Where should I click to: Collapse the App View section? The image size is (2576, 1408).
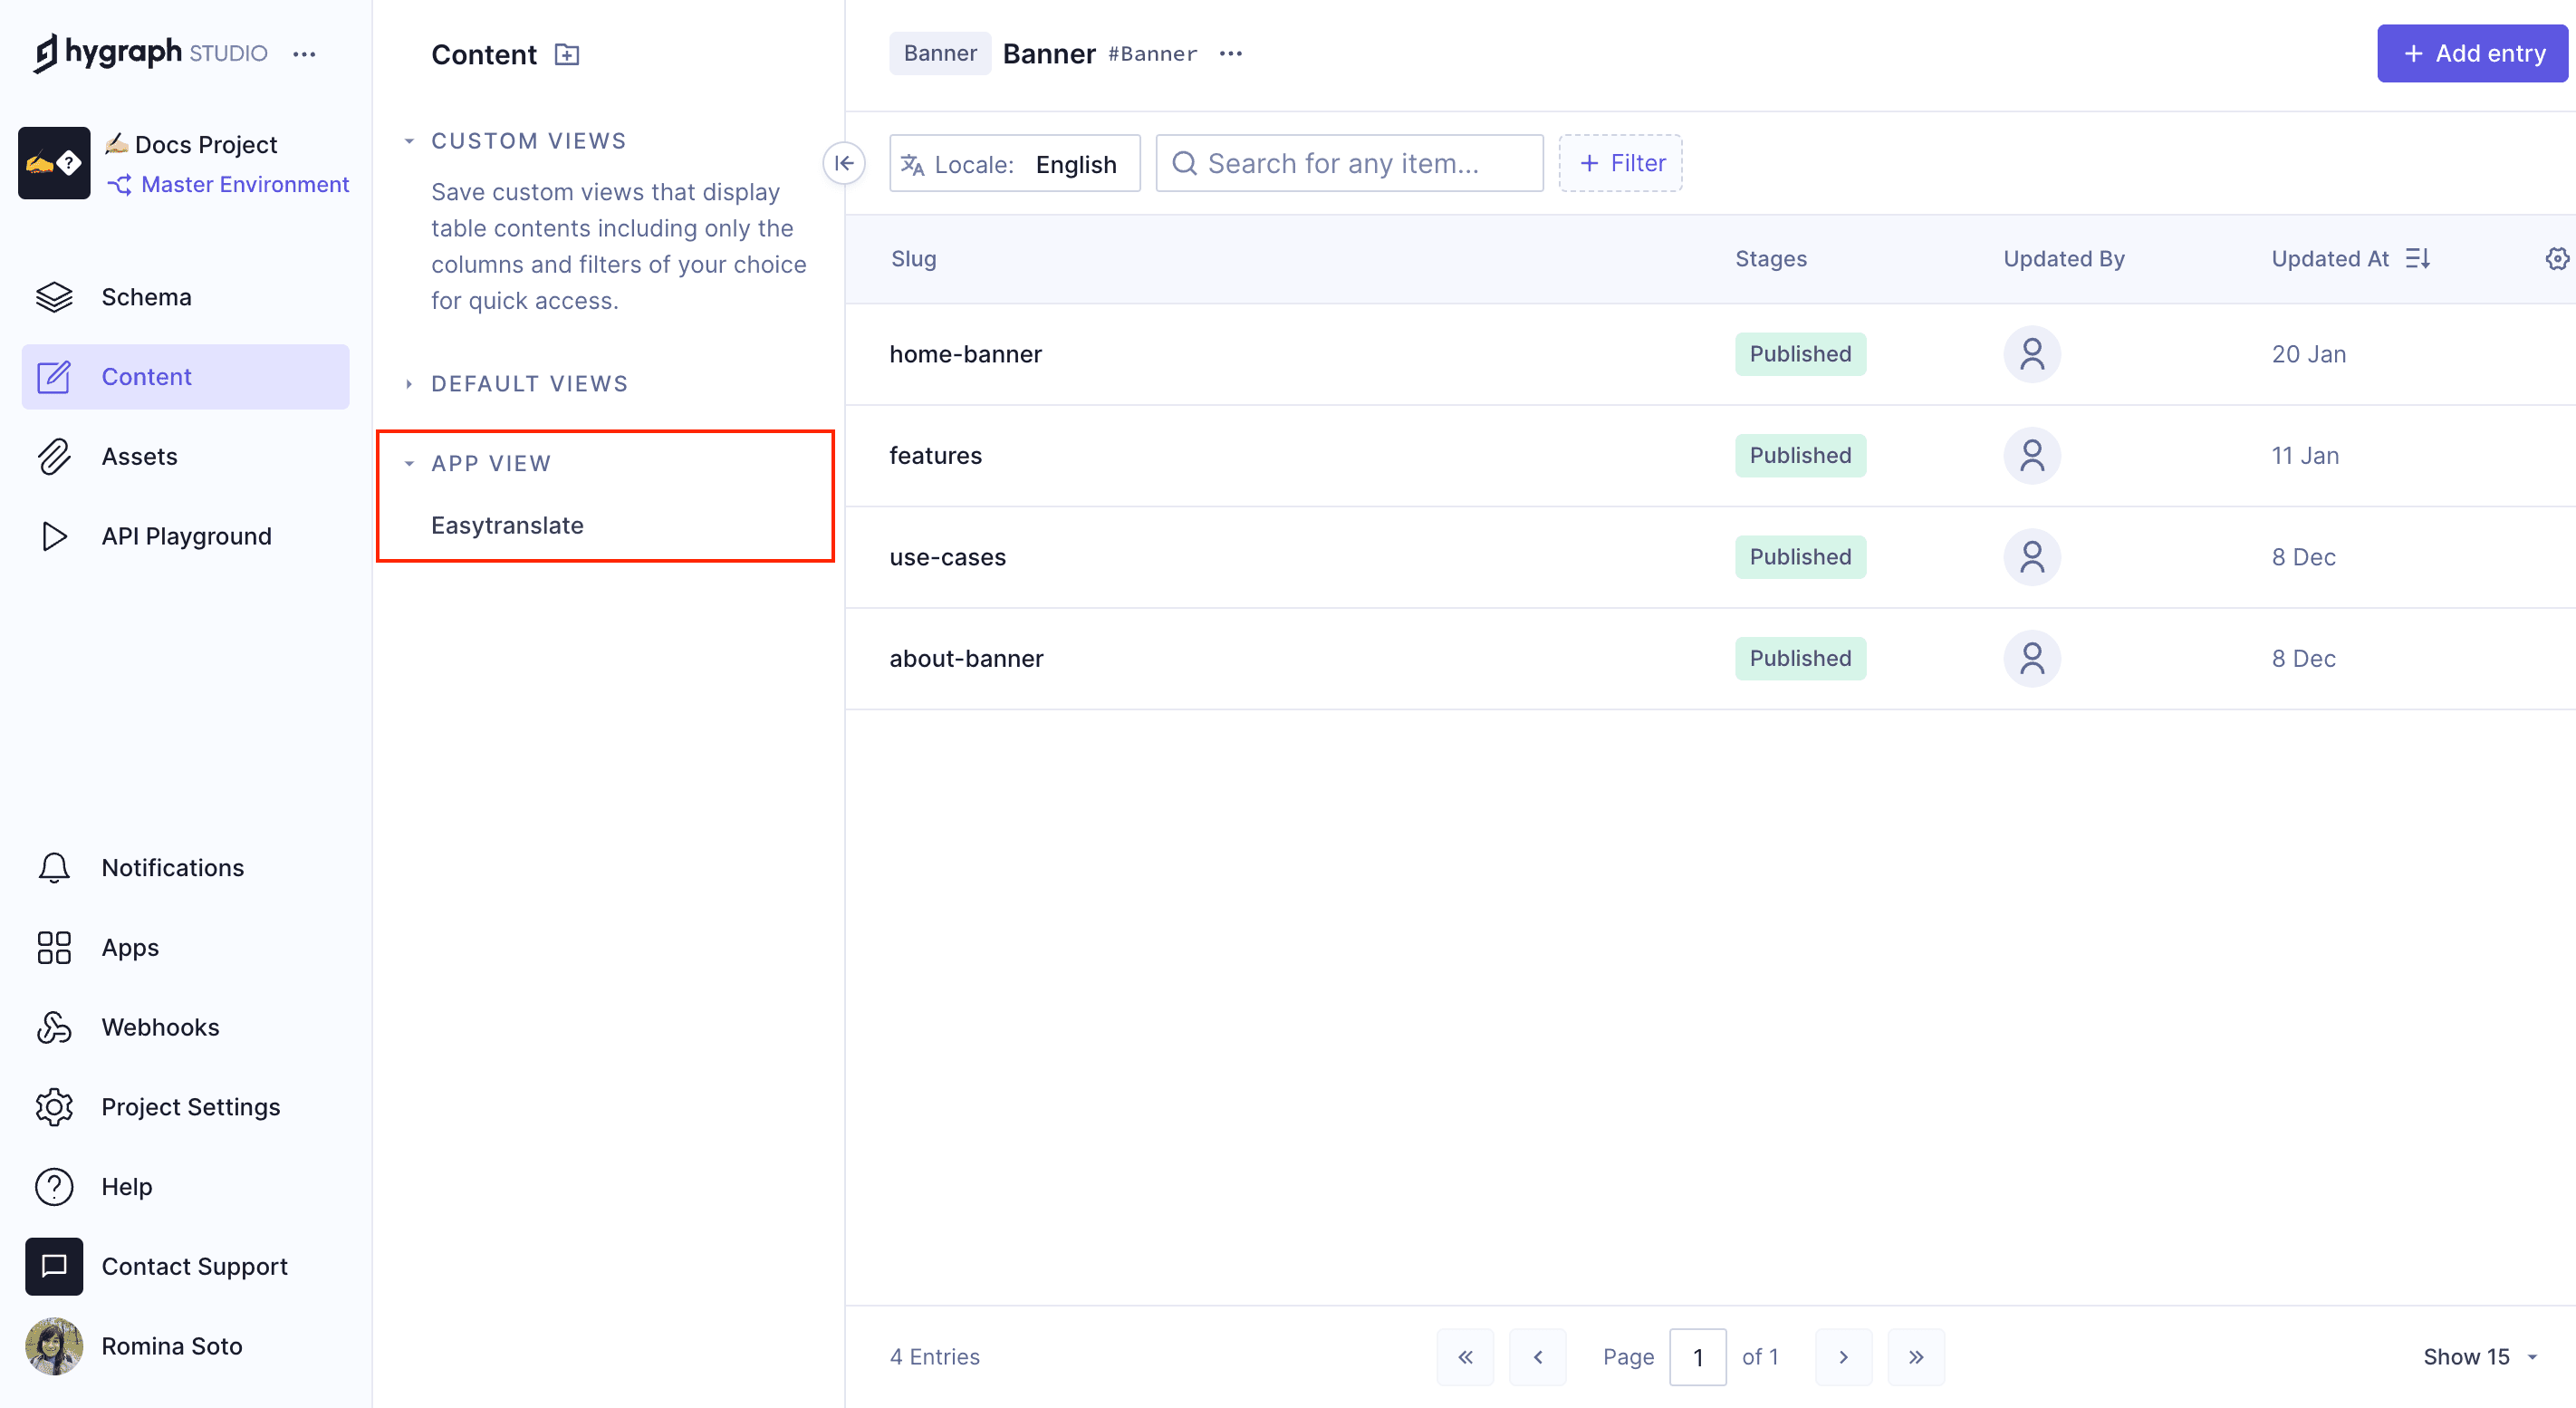[409, 462]
